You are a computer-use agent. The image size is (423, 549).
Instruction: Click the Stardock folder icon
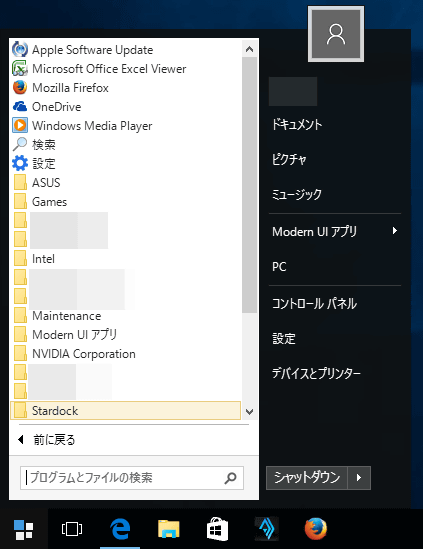[x=21, y=410]
